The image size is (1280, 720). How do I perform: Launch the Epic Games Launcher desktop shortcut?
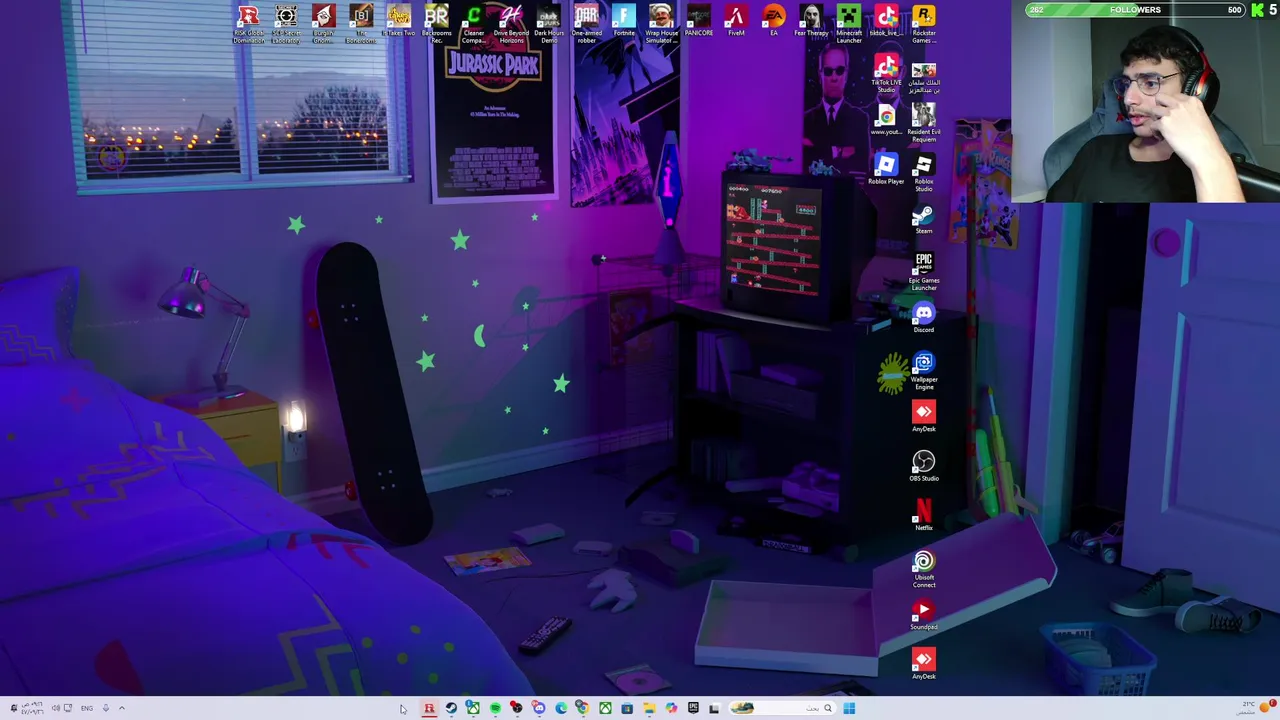coord(923,271)
